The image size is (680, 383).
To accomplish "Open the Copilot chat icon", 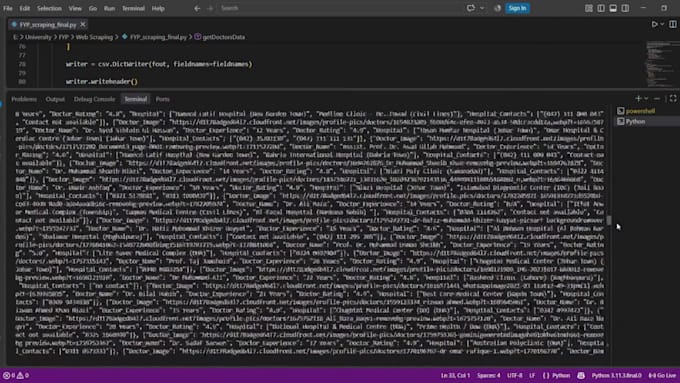I will point(471,8).
